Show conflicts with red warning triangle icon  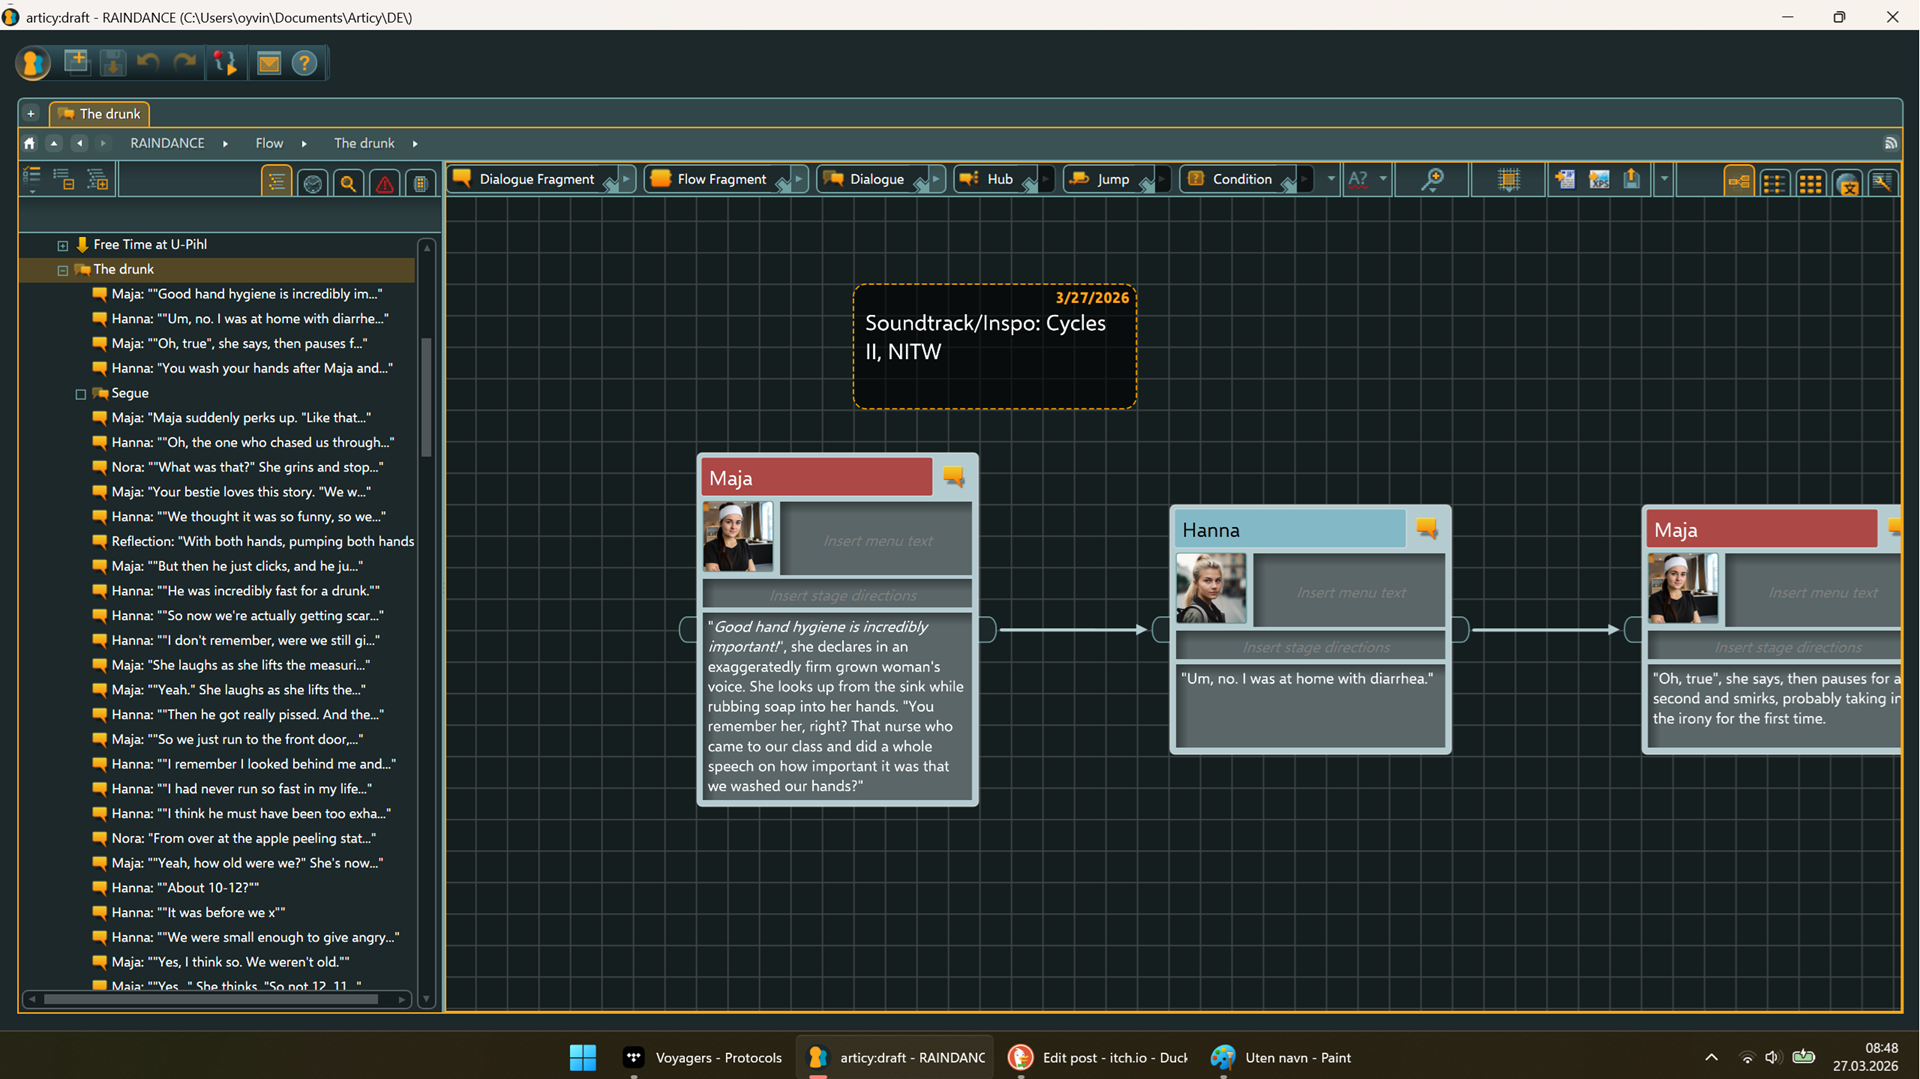(x=384, y=183)
